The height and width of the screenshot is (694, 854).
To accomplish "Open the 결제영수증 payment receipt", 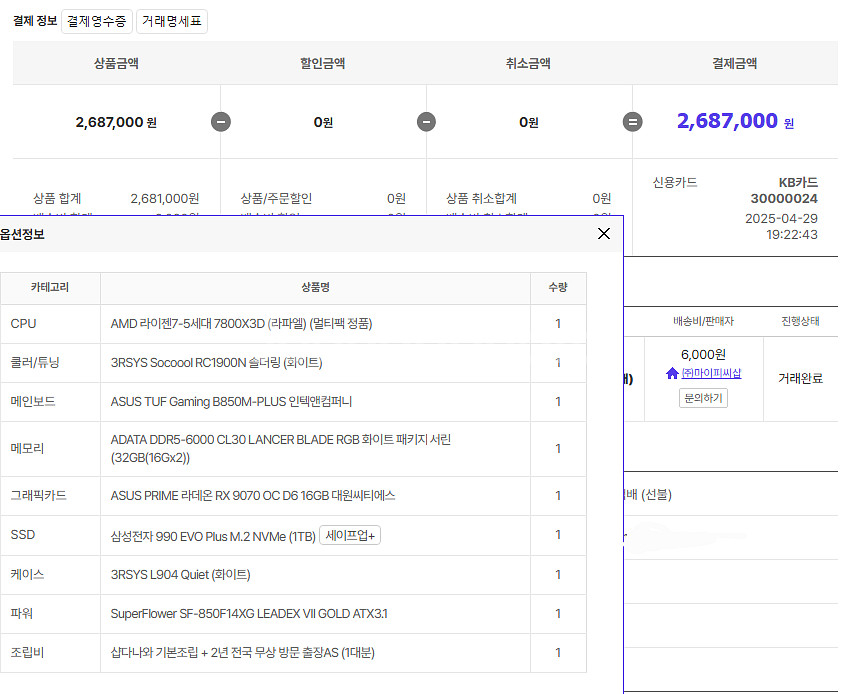I will pos(96,21).
